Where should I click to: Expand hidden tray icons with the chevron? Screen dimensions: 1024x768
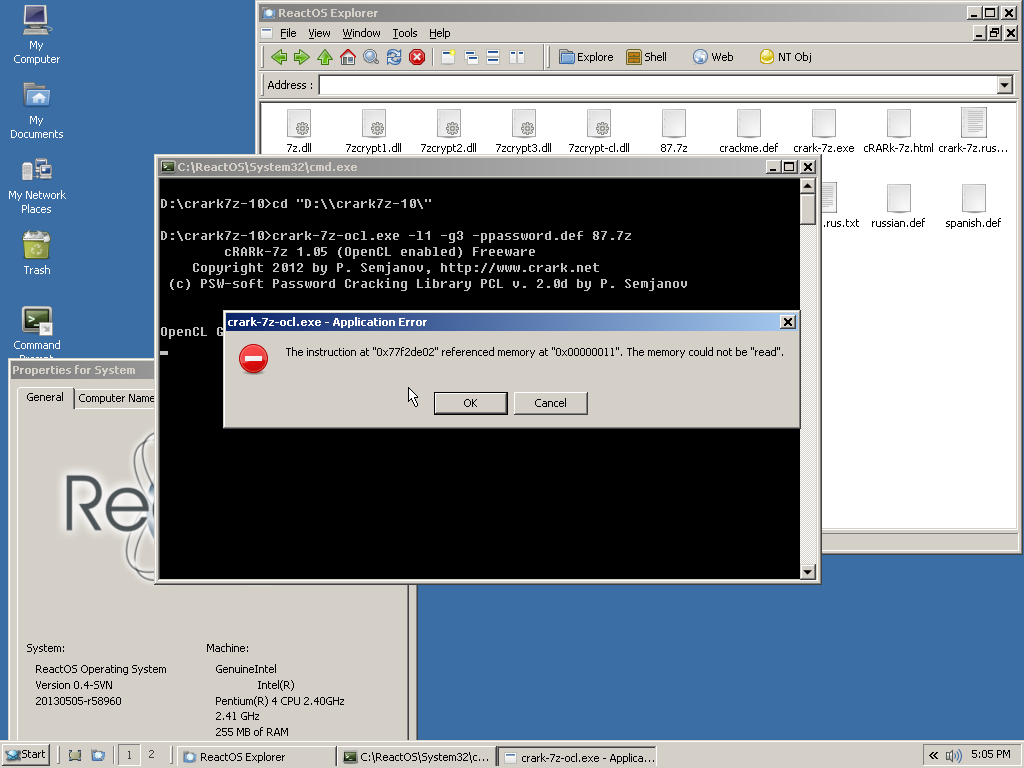tap(933, 756)
